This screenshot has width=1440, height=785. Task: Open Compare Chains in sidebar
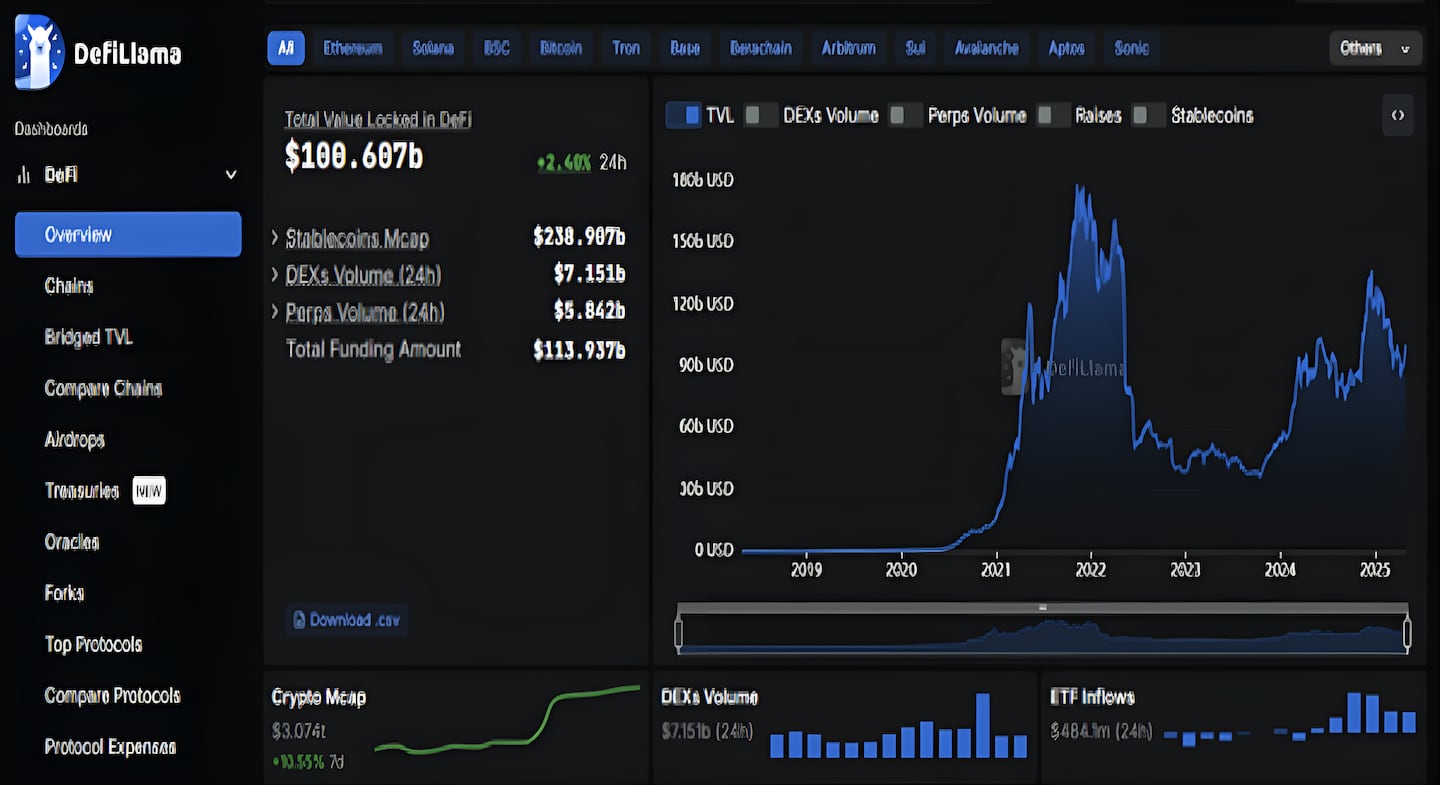pos(103,388)
